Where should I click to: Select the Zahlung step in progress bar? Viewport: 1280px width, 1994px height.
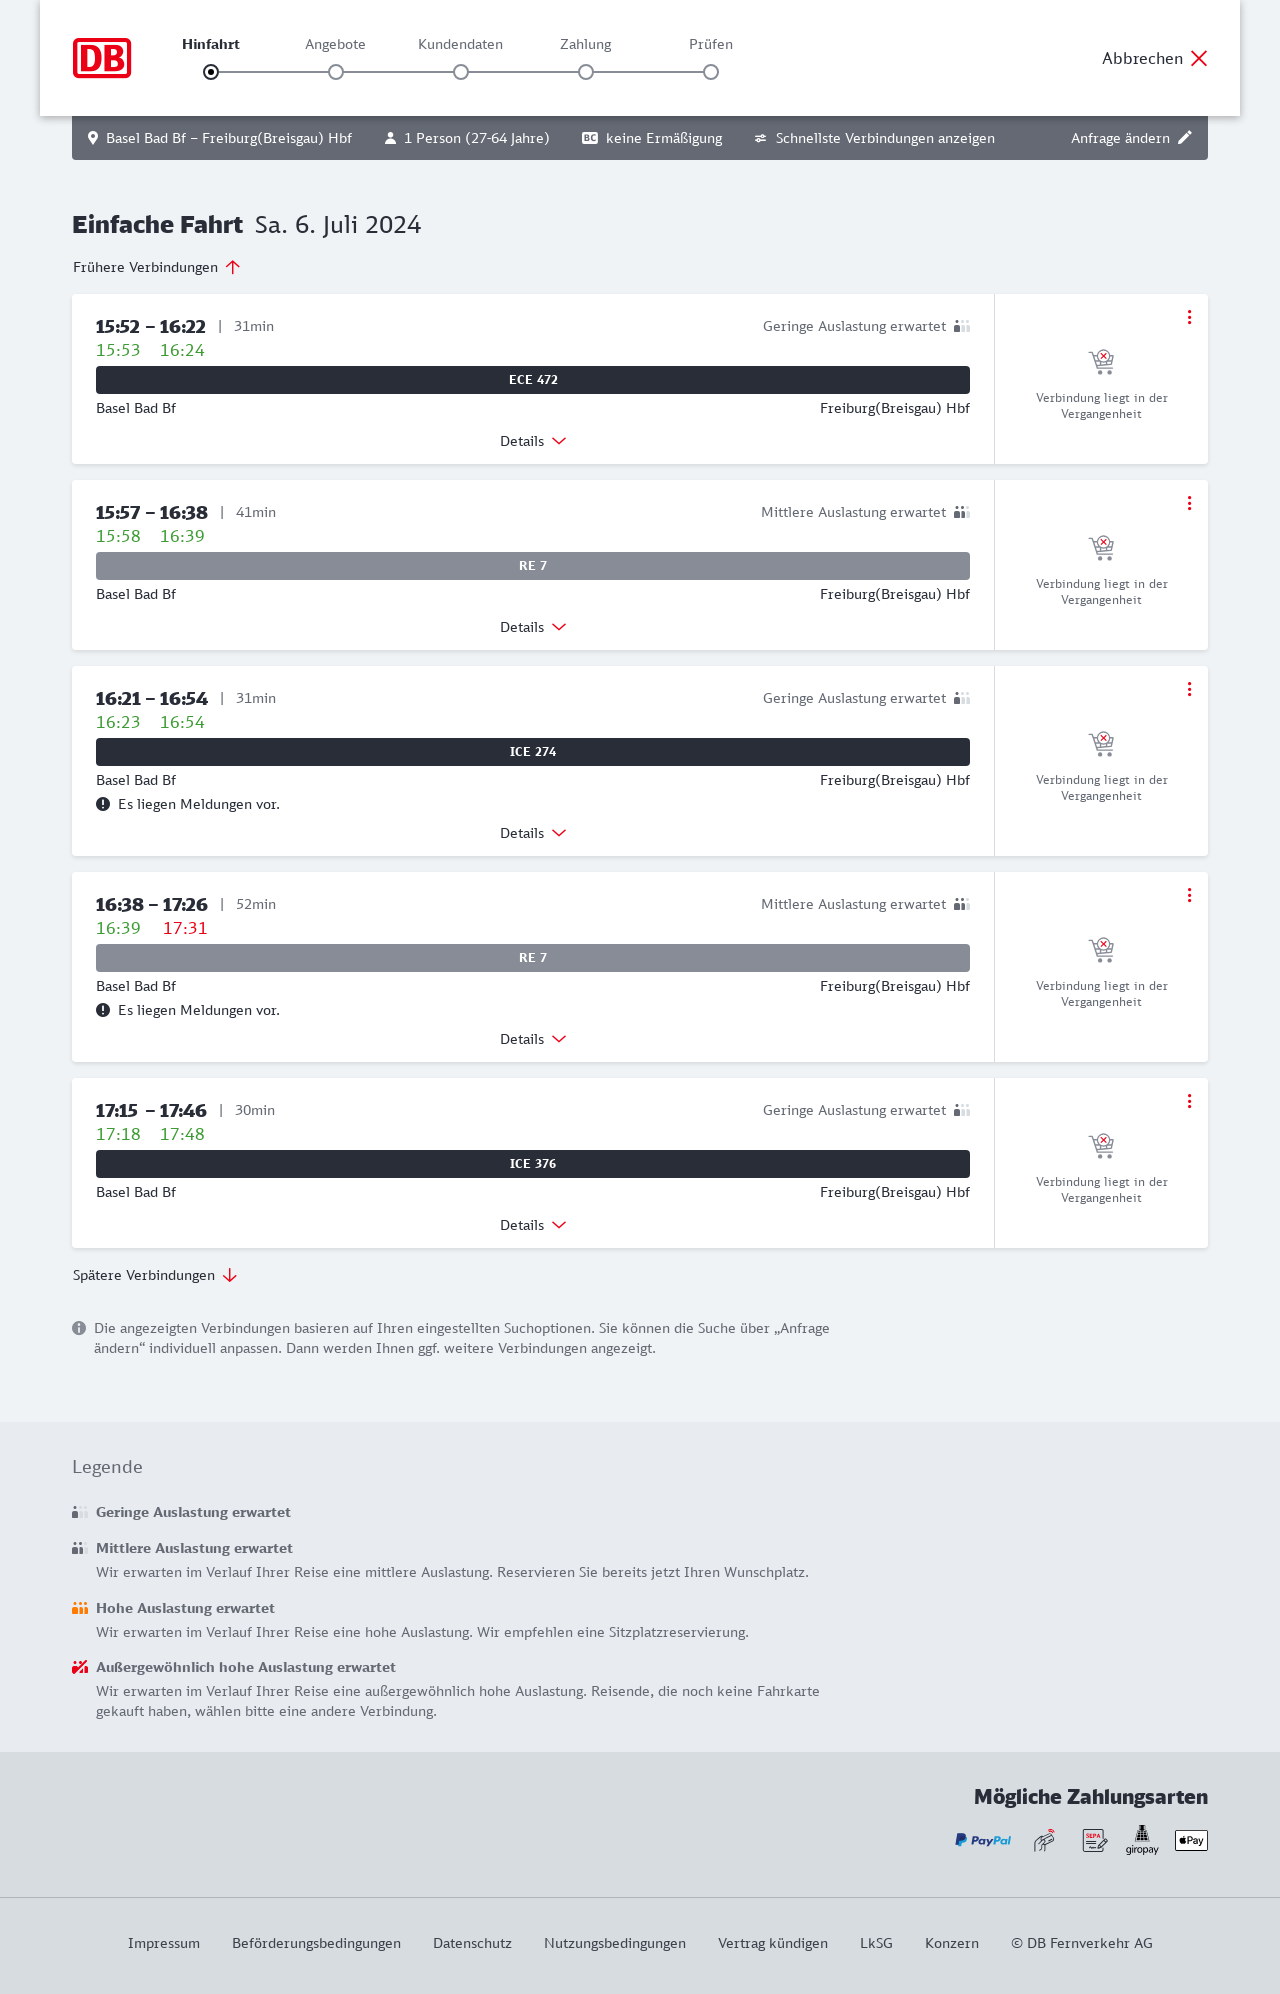586,72
